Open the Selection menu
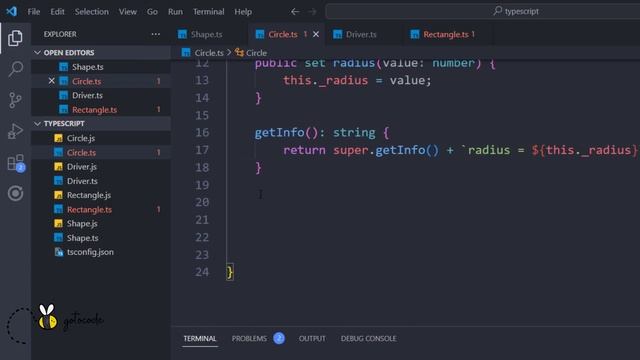640x360 pixels. click(91, 11)
